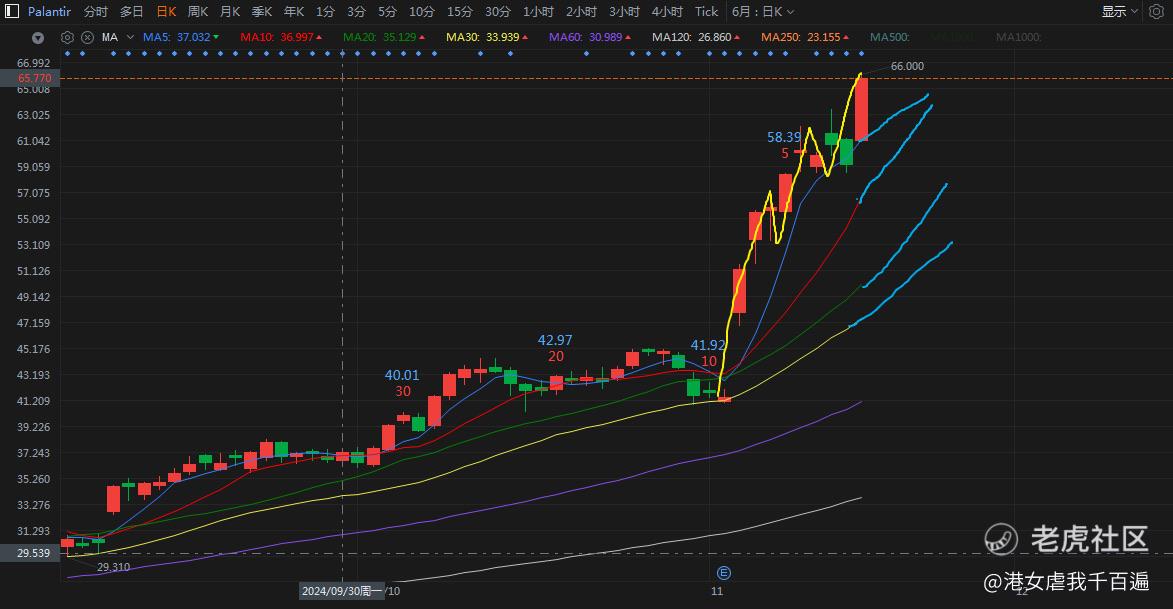Click the 29.310 low price label
Image resolution: width=1173 pixels, height=609 pixels.
114,567
